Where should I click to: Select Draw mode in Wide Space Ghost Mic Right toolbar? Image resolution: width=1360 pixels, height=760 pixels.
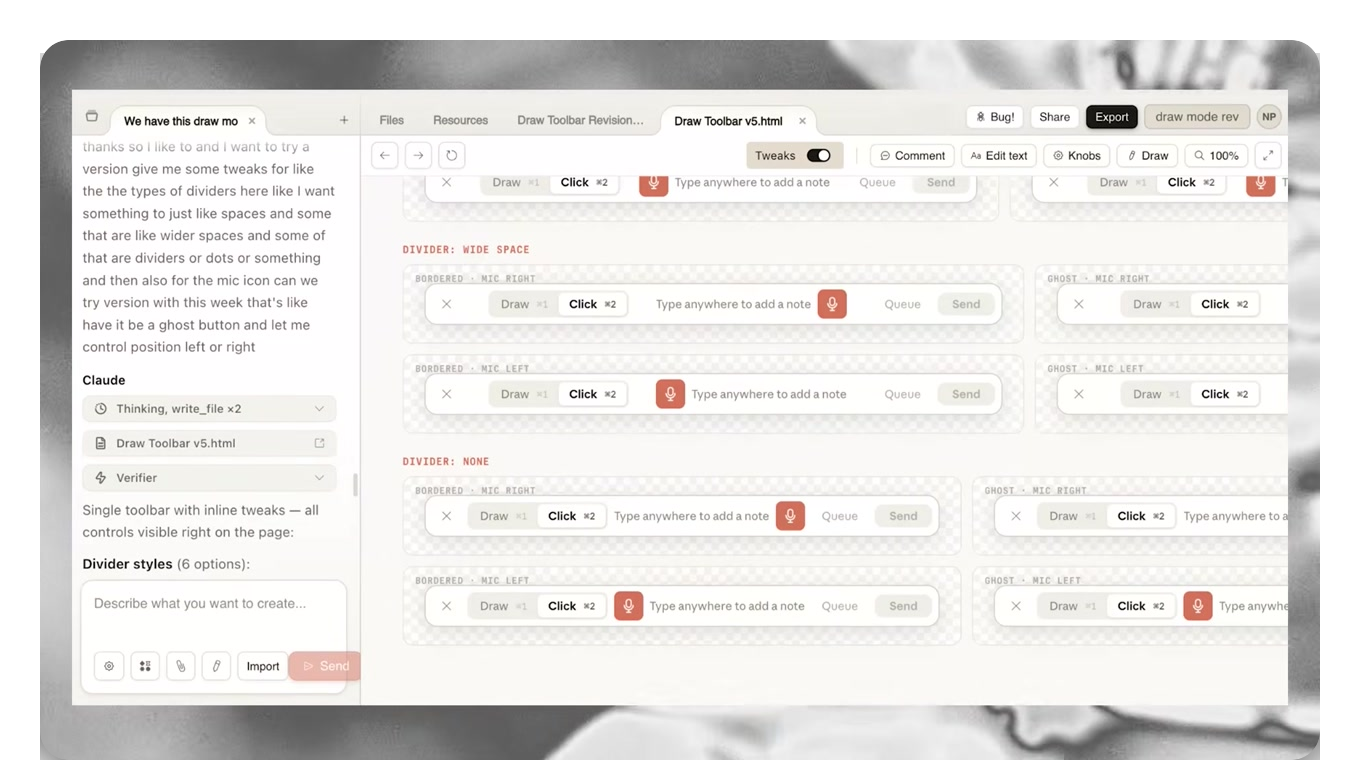pos(1156,304)
